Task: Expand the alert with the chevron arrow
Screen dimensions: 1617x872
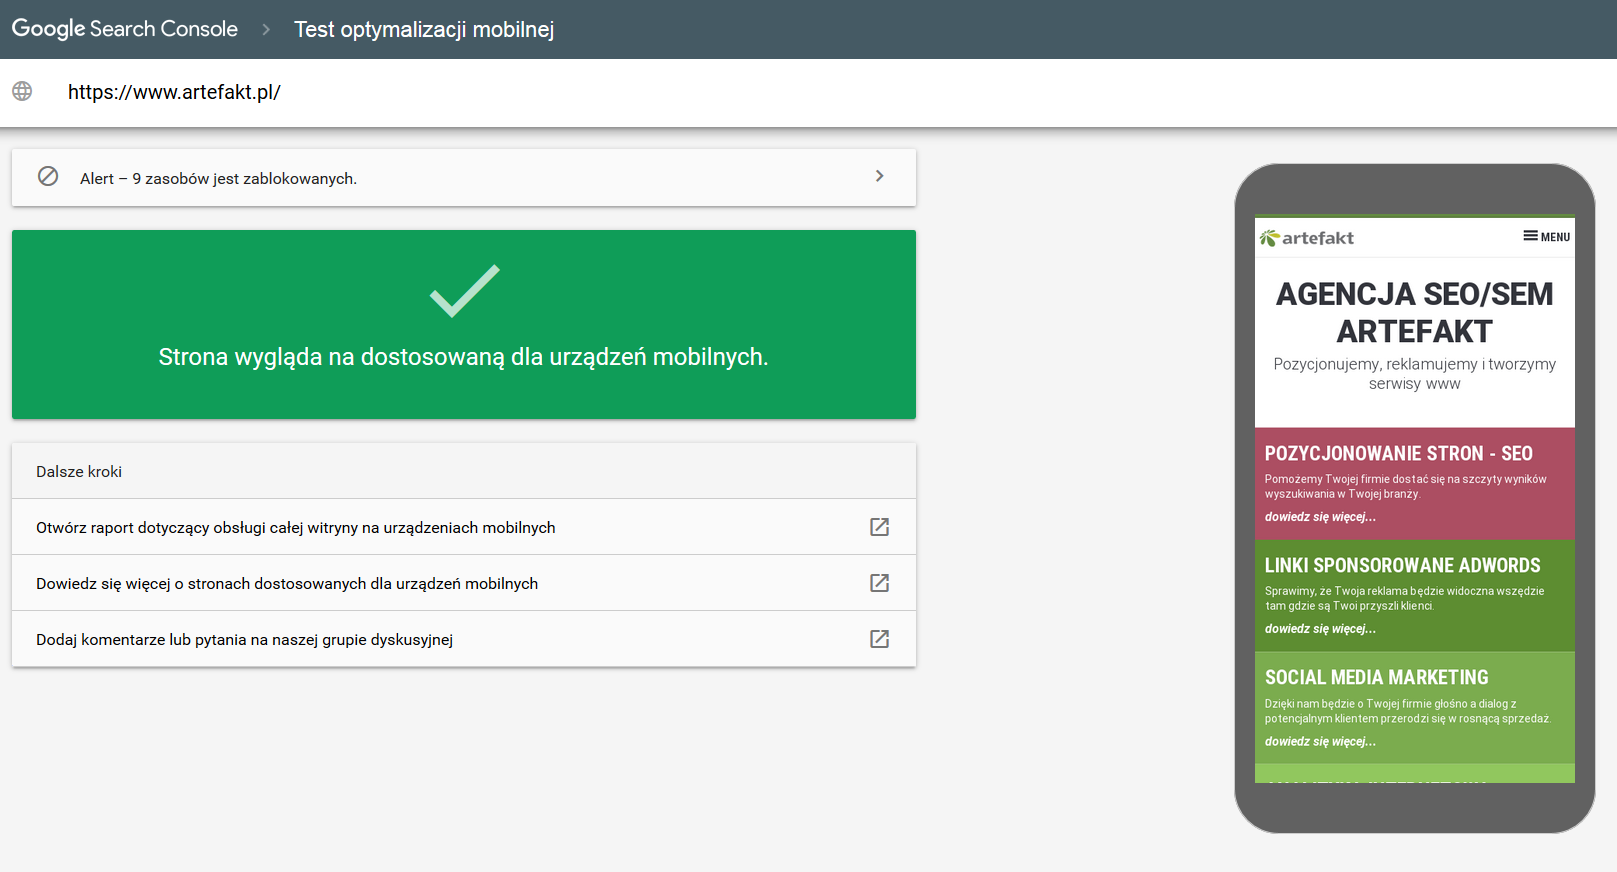Action: point(880,176)
